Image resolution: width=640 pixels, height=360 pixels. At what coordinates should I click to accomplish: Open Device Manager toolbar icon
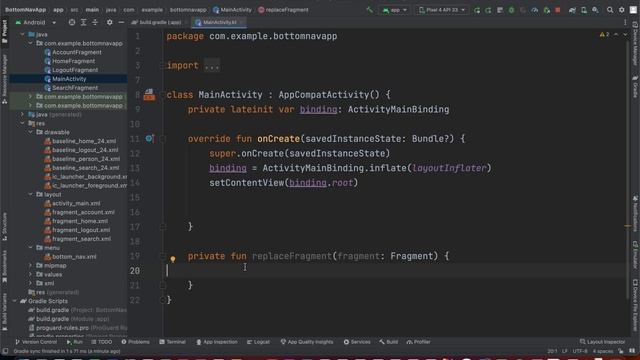click(x=584, y=10)
